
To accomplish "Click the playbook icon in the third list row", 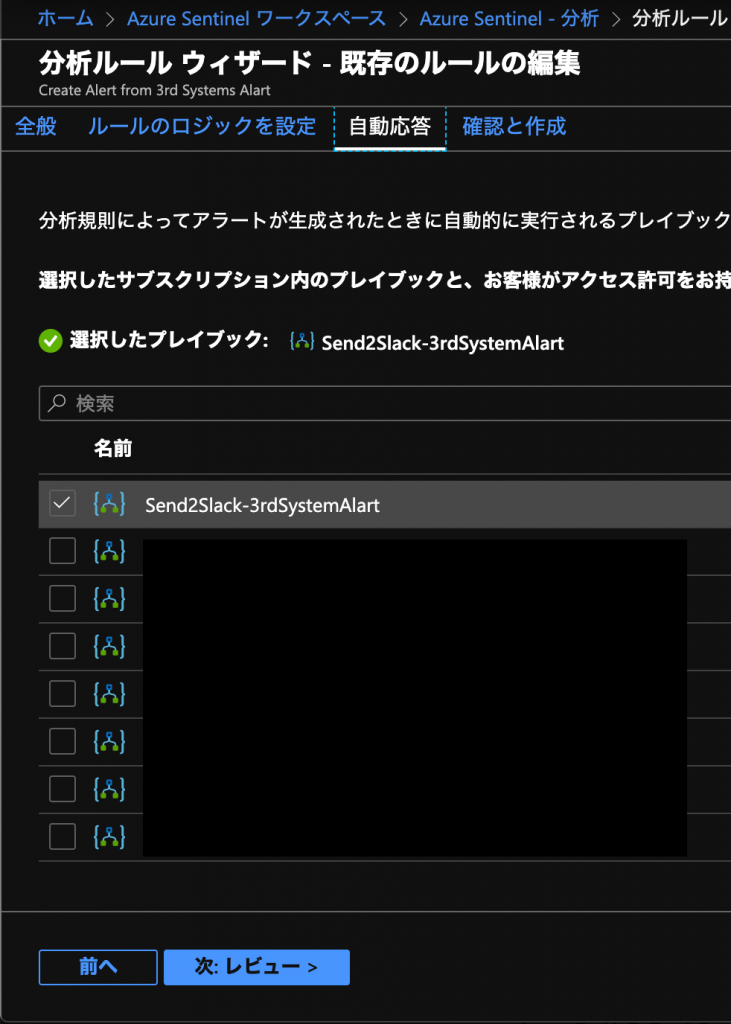I will point(109,599).
